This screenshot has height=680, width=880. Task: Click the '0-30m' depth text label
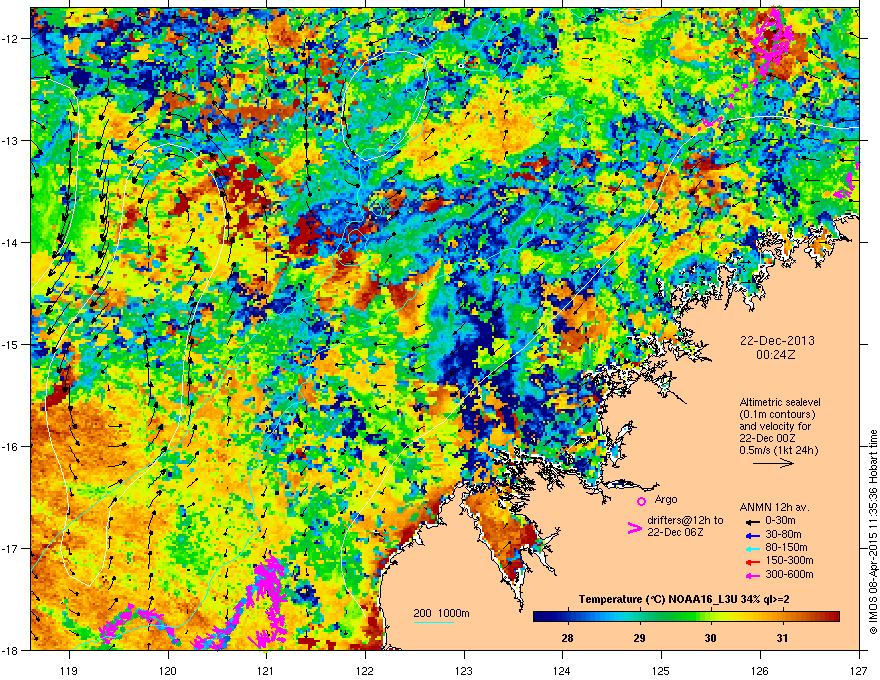click(x=781, y=521)
